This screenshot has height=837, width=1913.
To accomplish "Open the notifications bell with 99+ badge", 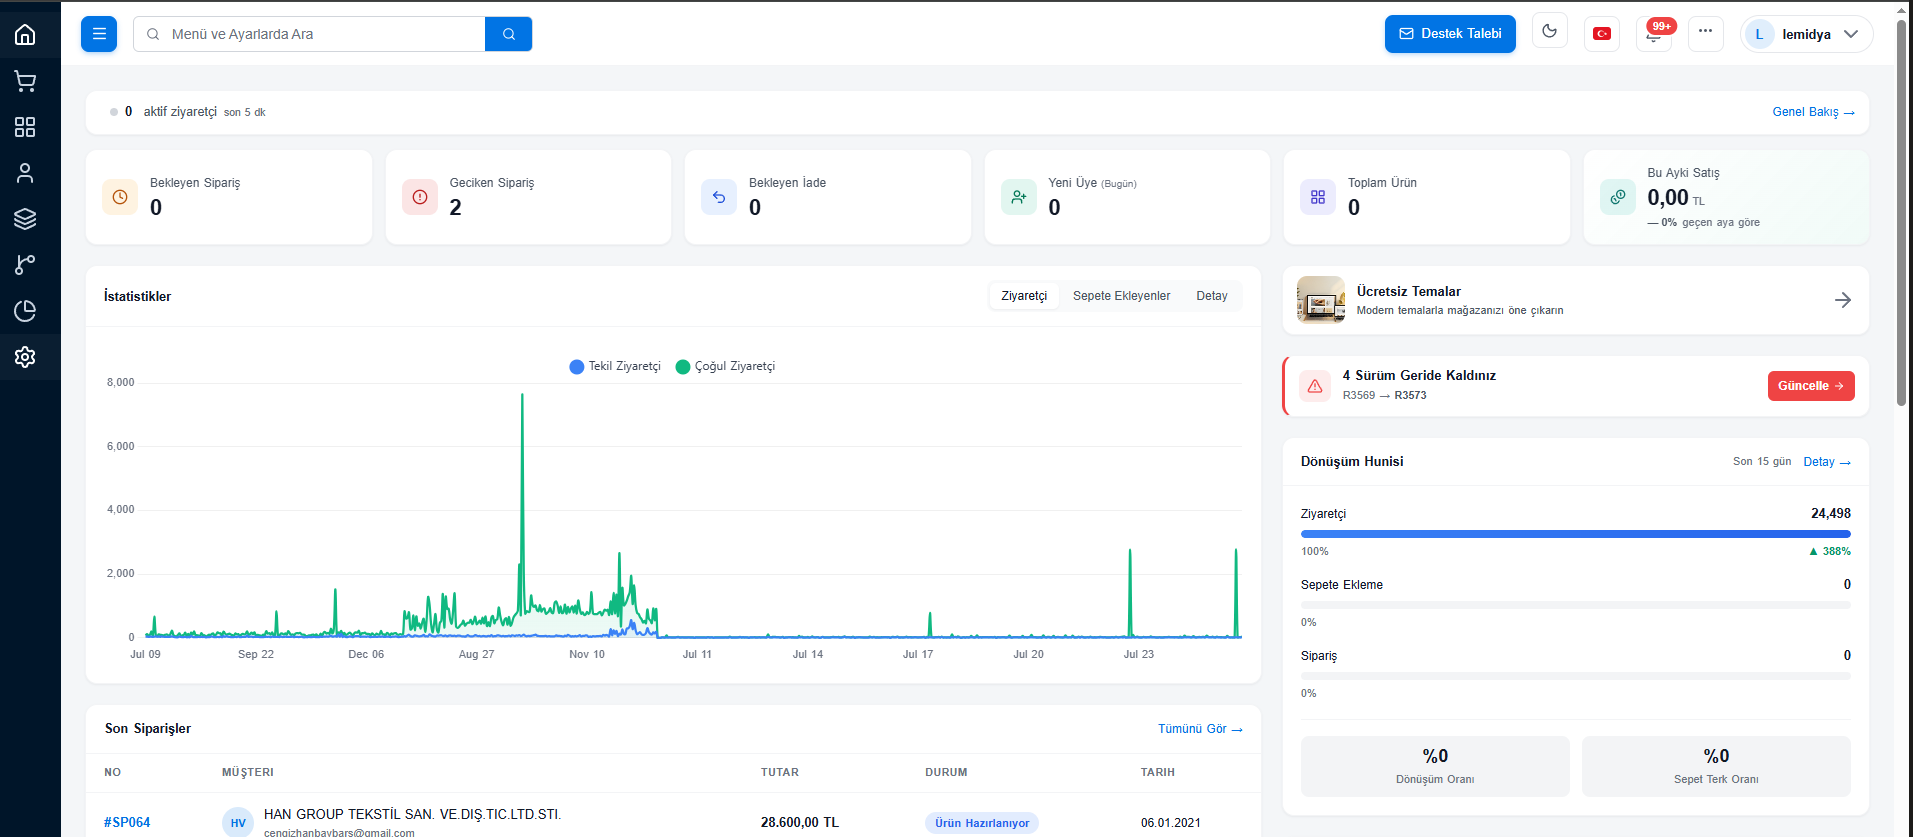I will pos(1654,33).
